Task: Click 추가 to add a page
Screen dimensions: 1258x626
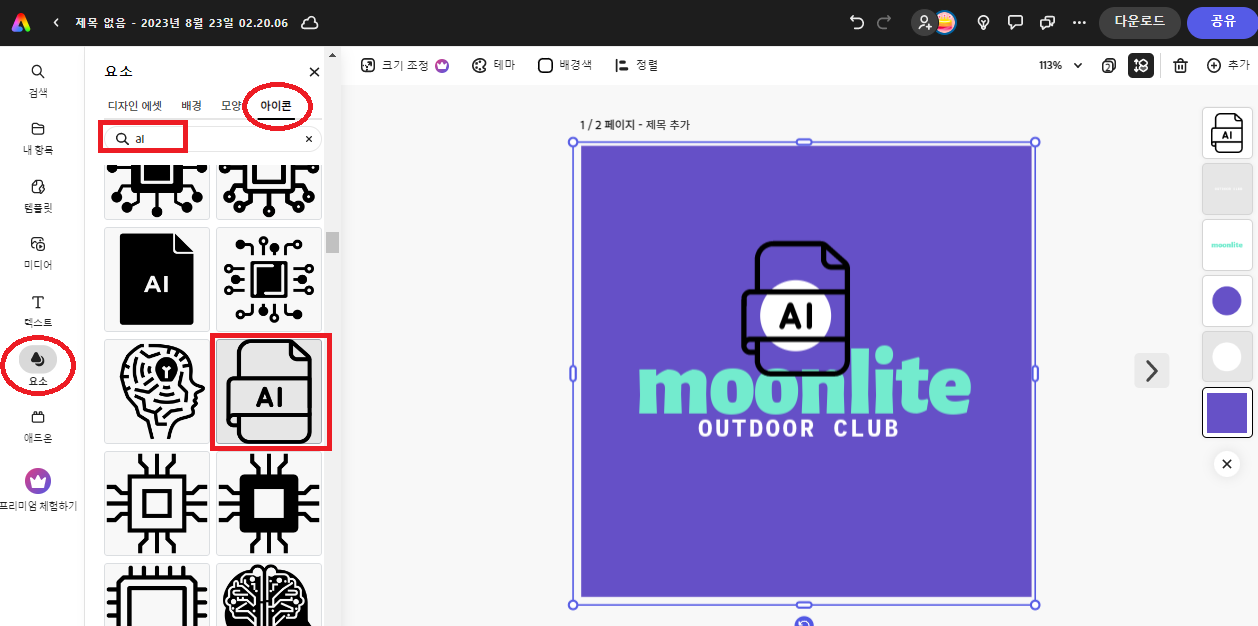Action: click(x=1228, y=65)
